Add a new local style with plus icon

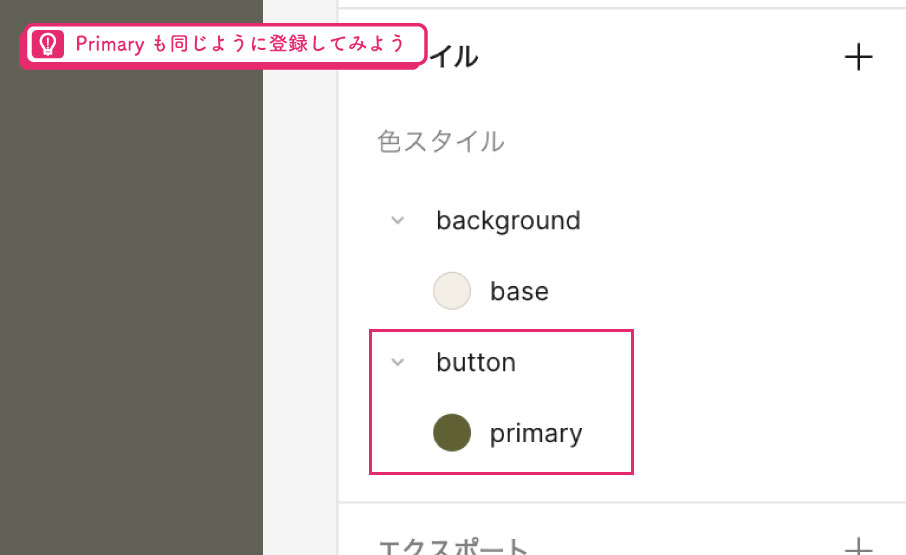pos(858,57)
